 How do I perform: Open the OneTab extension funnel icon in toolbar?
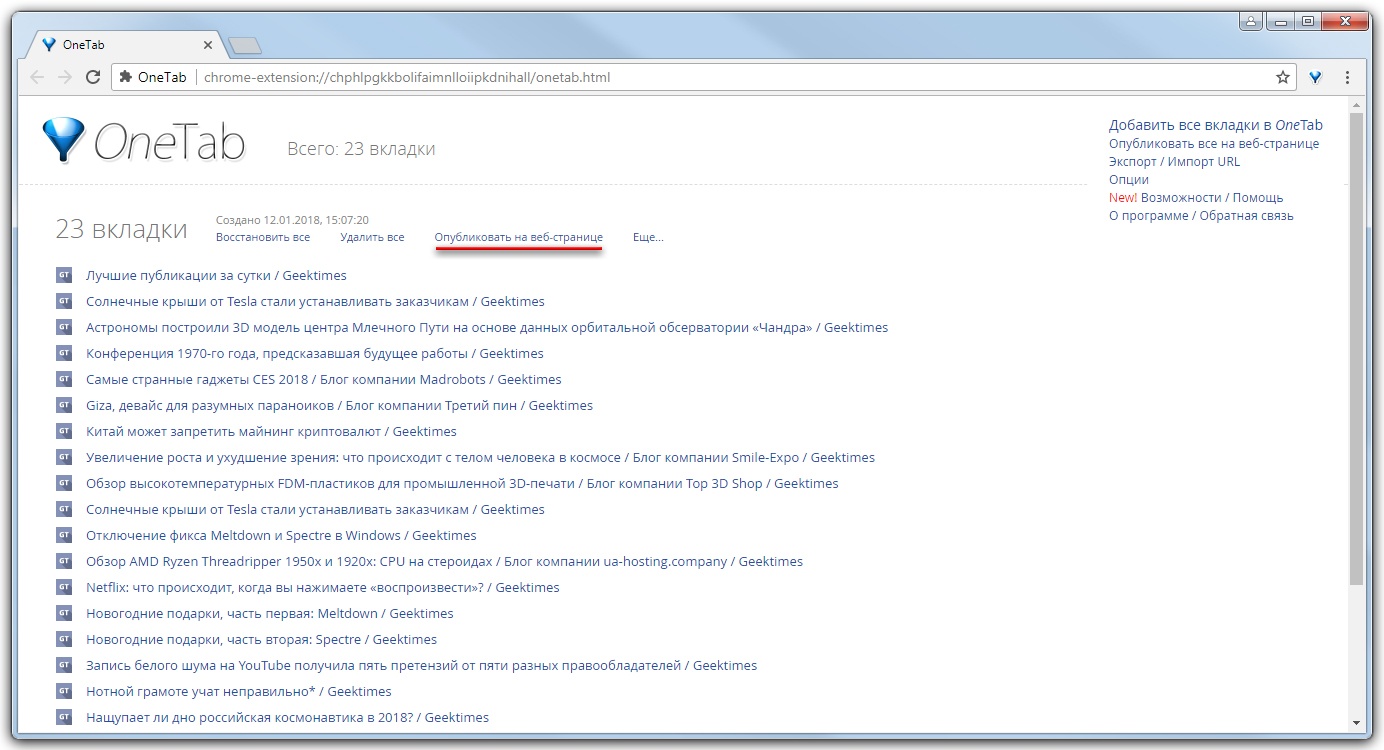click(x=1316, y=77)
